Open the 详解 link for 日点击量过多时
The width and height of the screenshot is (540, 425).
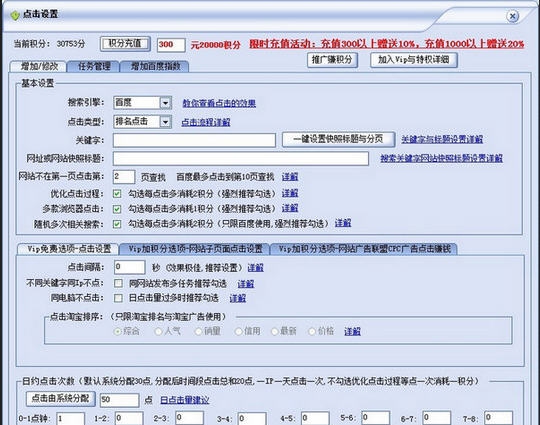coord(238,298)
